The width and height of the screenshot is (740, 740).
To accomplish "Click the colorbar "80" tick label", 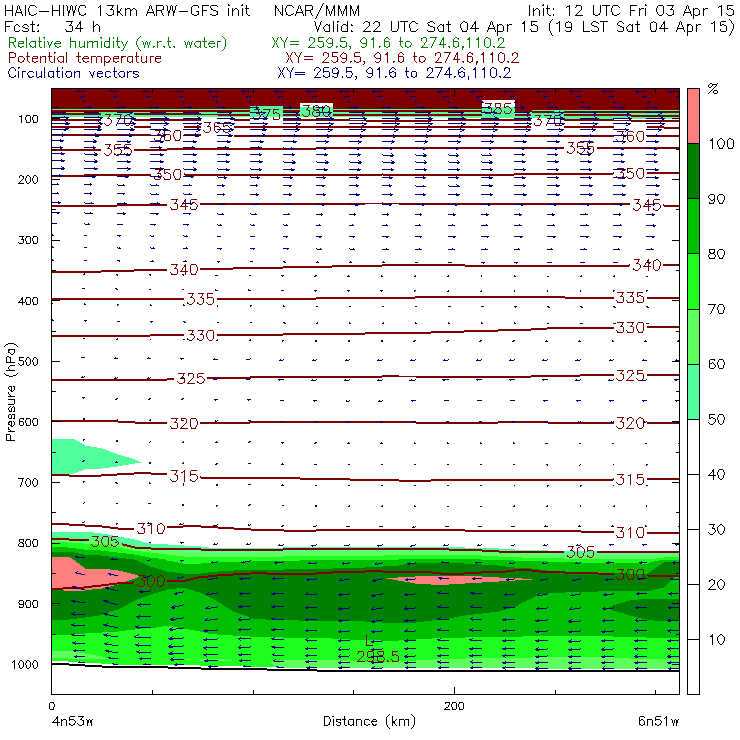I will pyautogui.click(x=716, y=254).
